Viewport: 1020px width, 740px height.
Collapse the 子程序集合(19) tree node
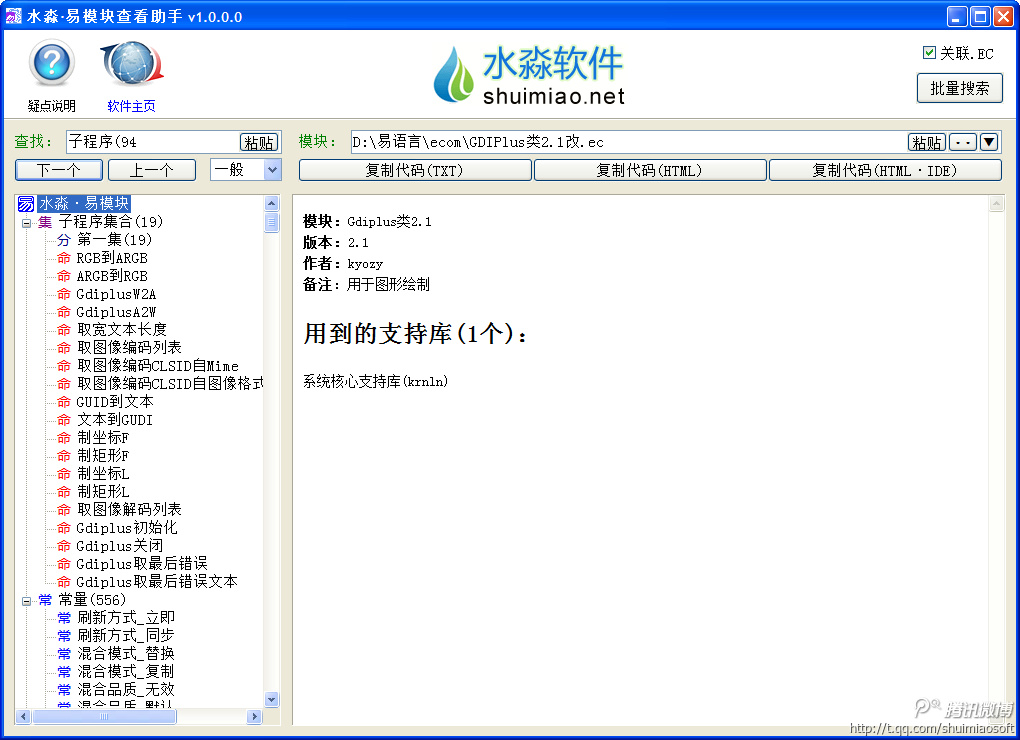[27, 223]
